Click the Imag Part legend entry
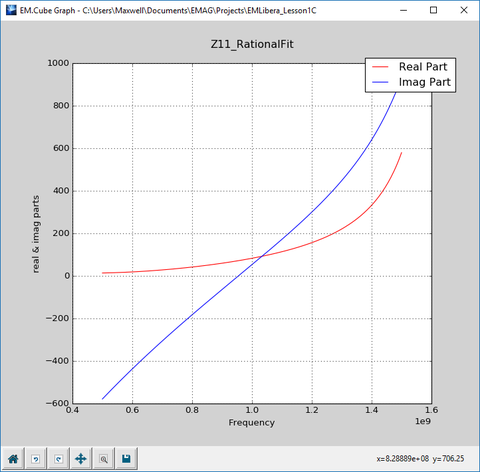 pyautogui.click(x=424, y=82)
